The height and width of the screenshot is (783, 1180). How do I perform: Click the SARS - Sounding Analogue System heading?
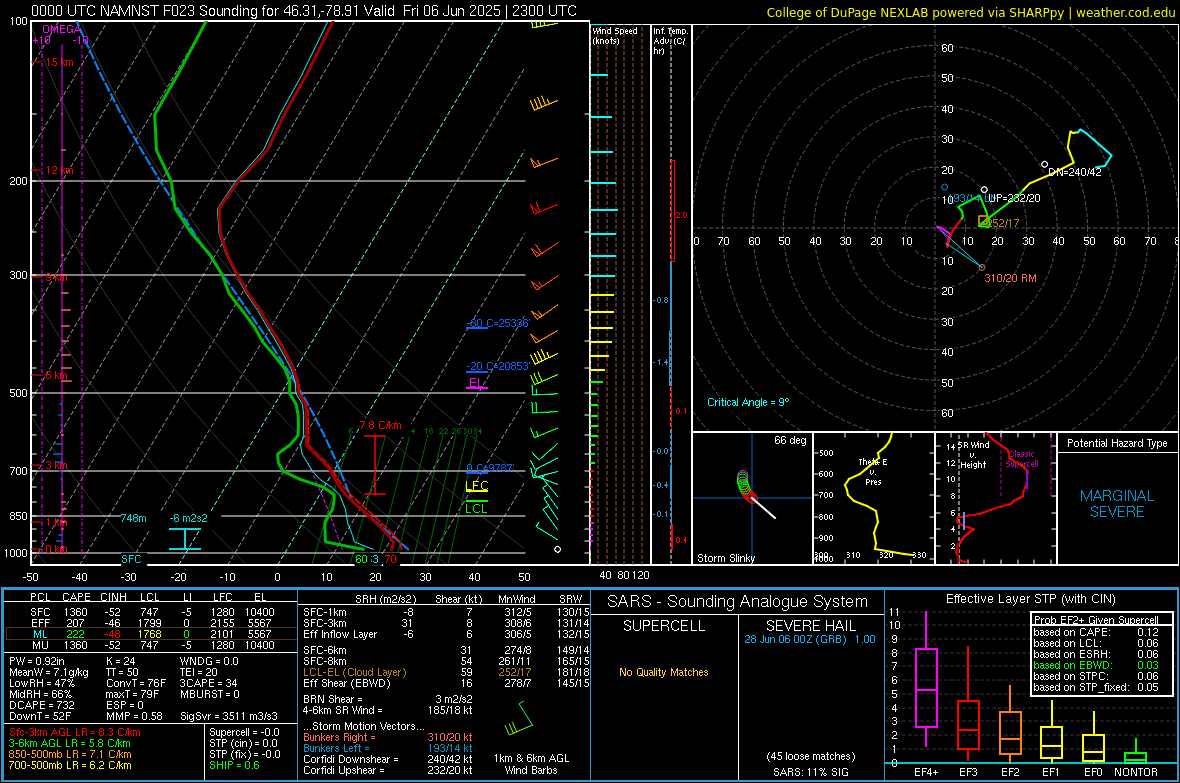tap(737, 602)
